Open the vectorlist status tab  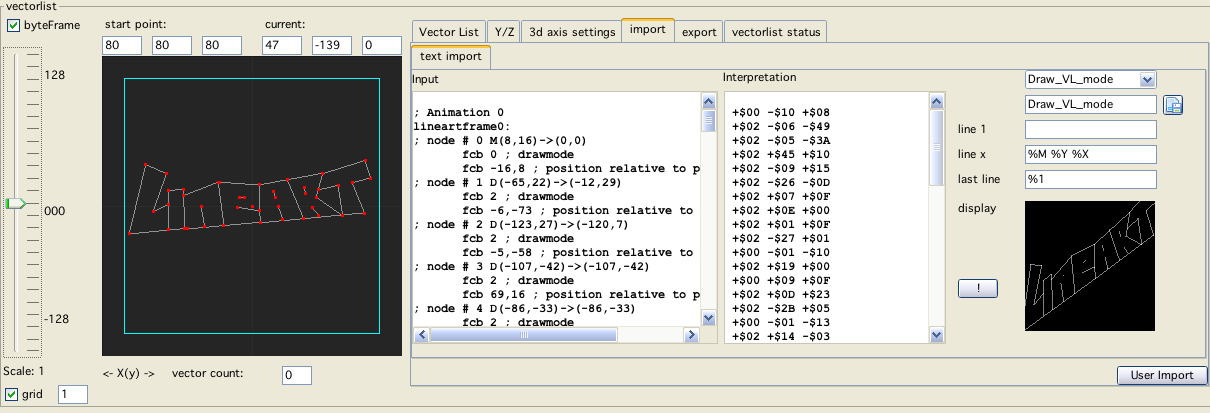(x=776, y=32)
